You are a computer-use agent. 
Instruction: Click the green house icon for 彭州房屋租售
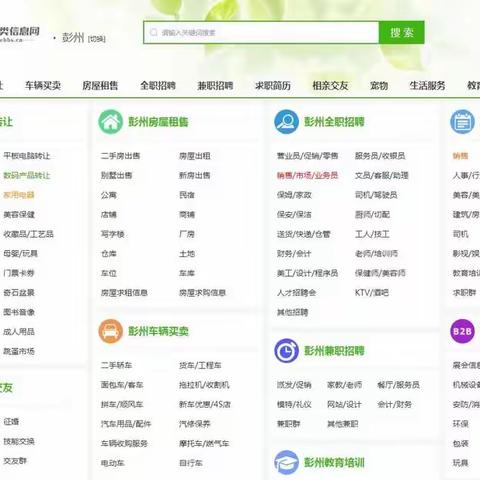coord(111,122)
